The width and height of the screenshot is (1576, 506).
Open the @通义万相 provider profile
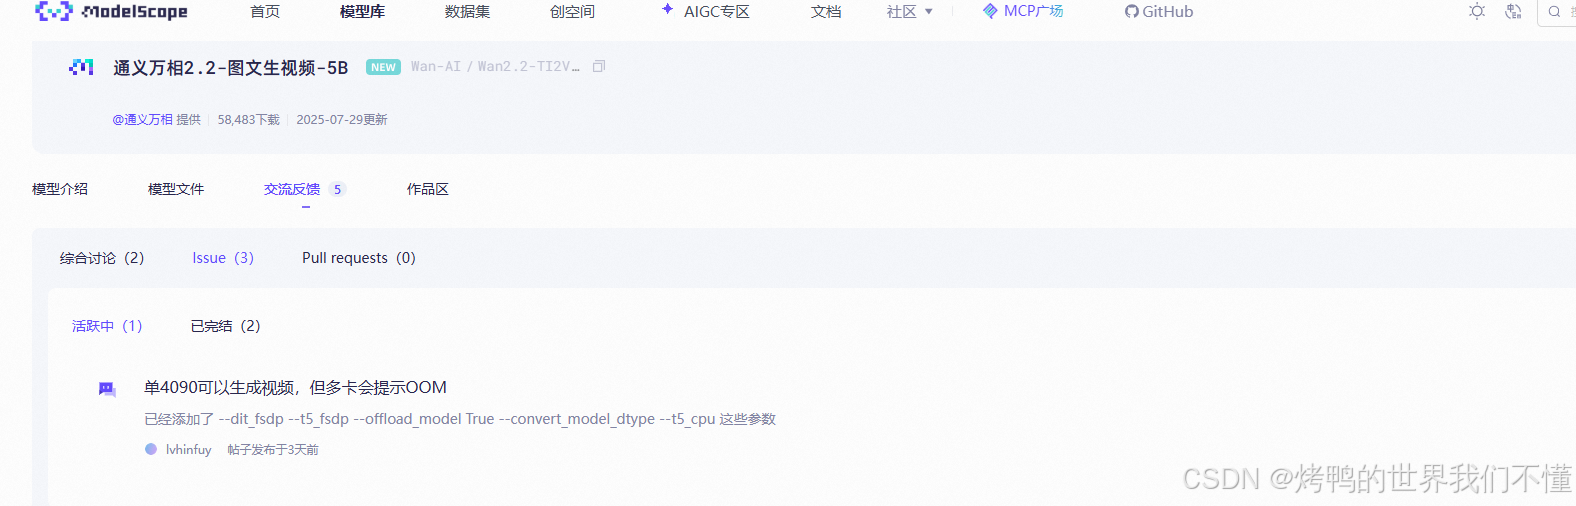point(143,119)
